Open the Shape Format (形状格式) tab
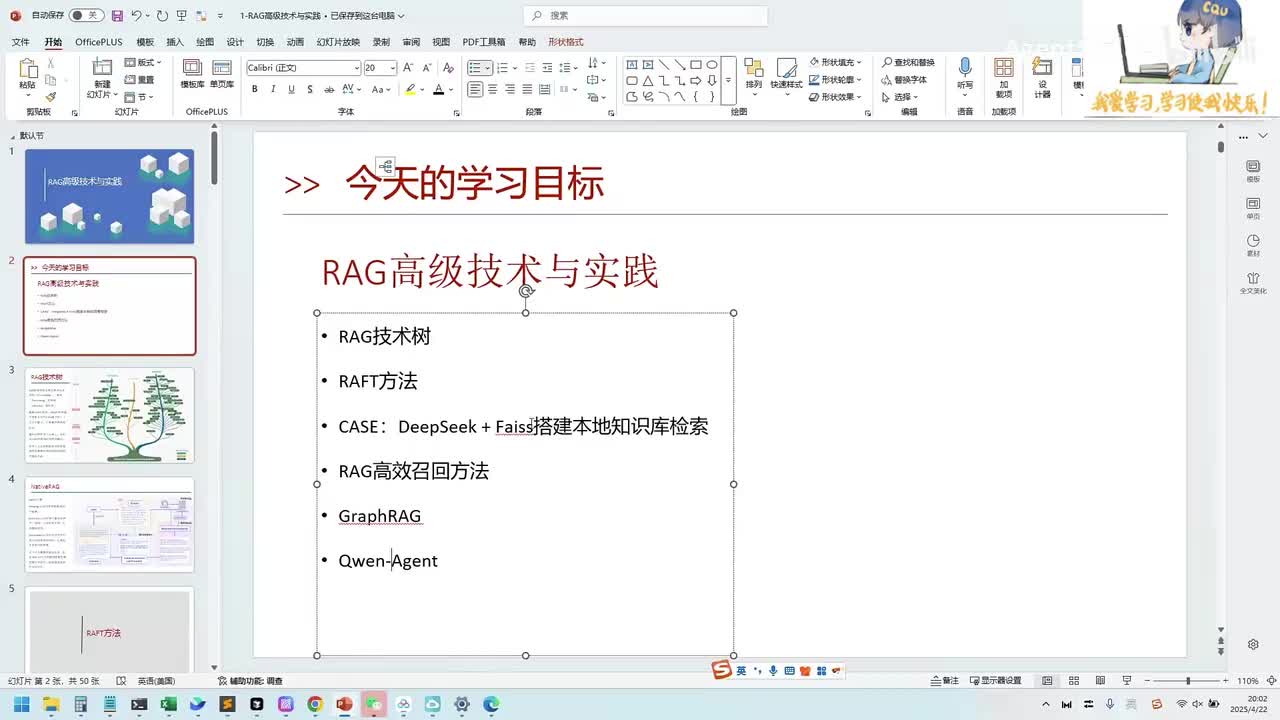This screenshot has height=720, width=1280. coord(566,42)
